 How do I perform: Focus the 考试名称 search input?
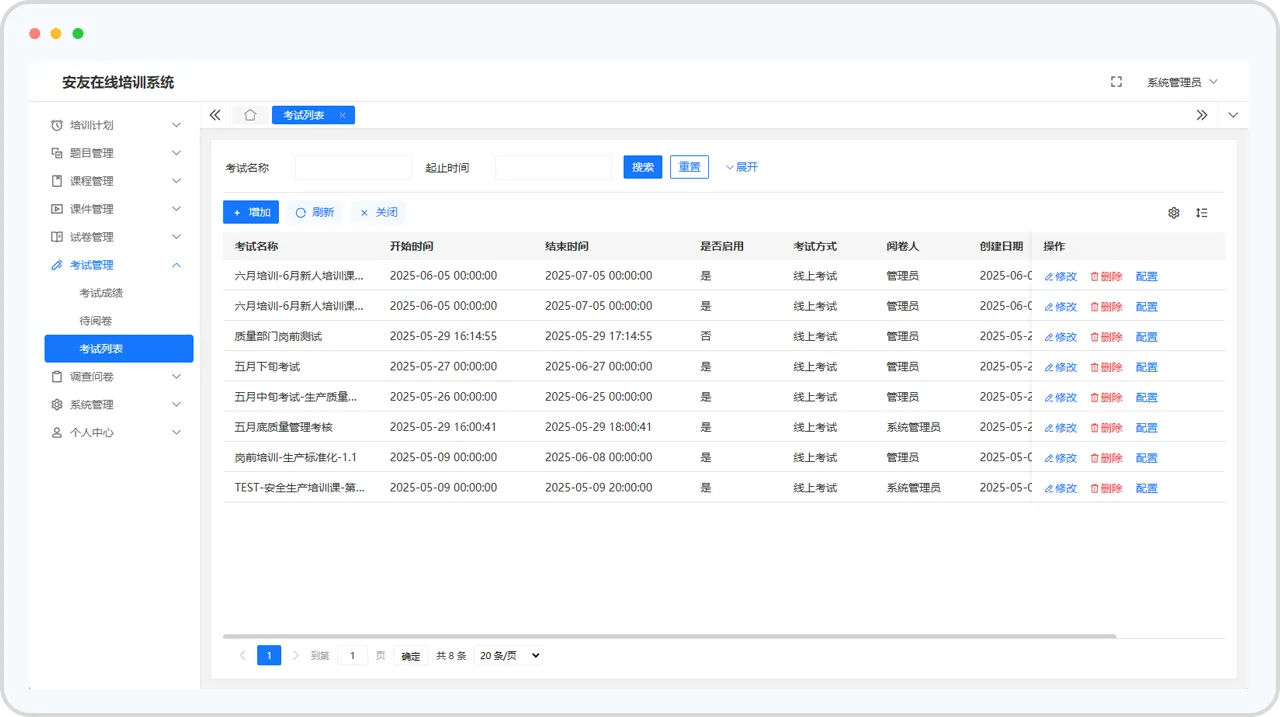pyautogui.click(x=353, y=167)
